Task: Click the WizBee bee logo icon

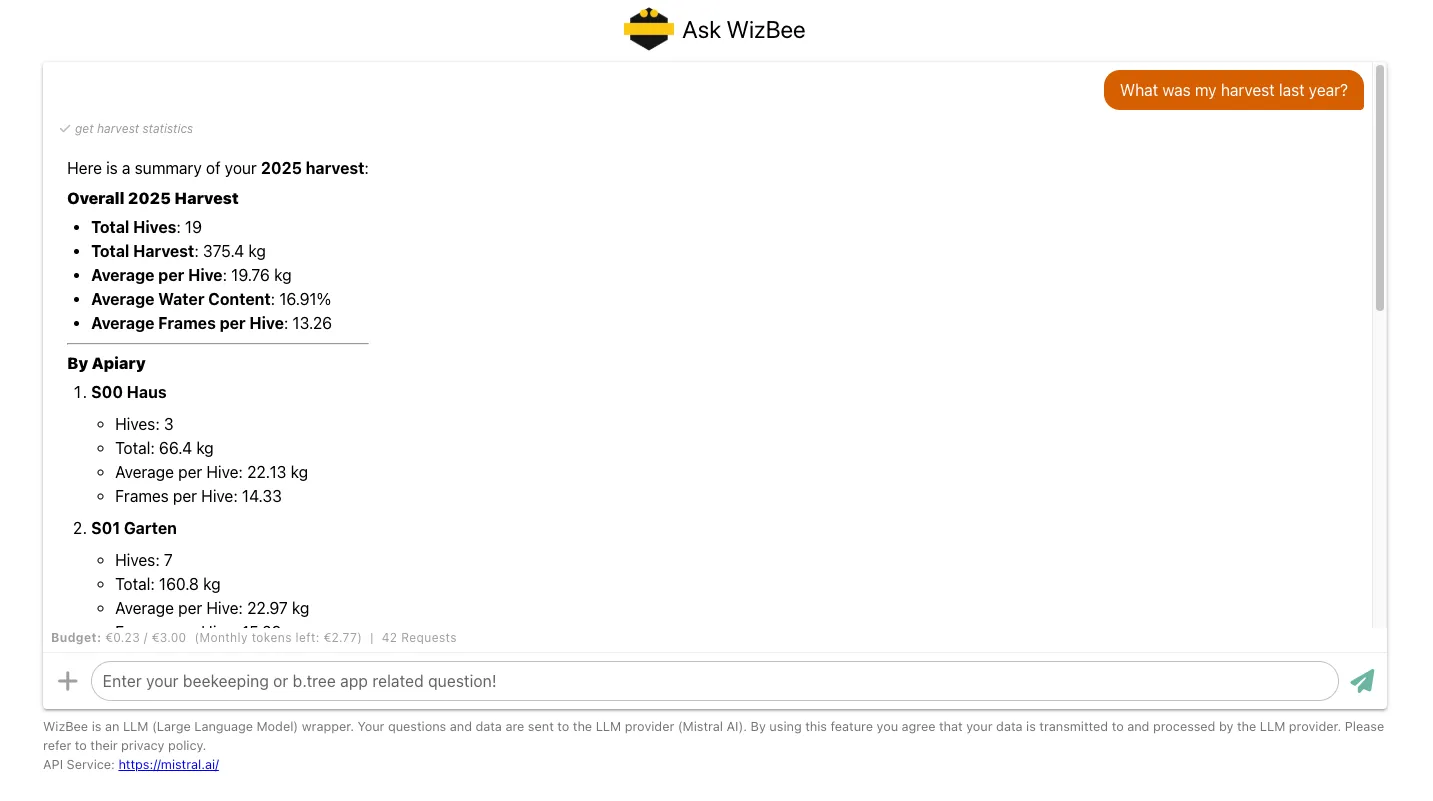Action: 648,29
